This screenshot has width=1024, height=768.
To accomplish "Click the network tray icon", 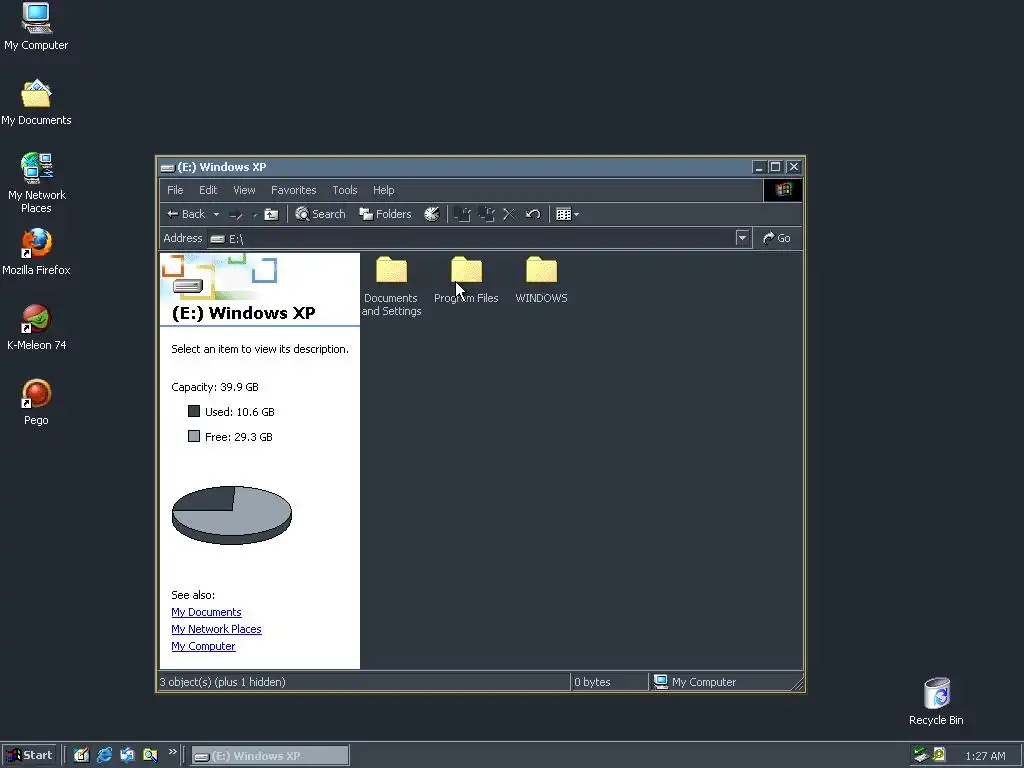I will [921, 755].
